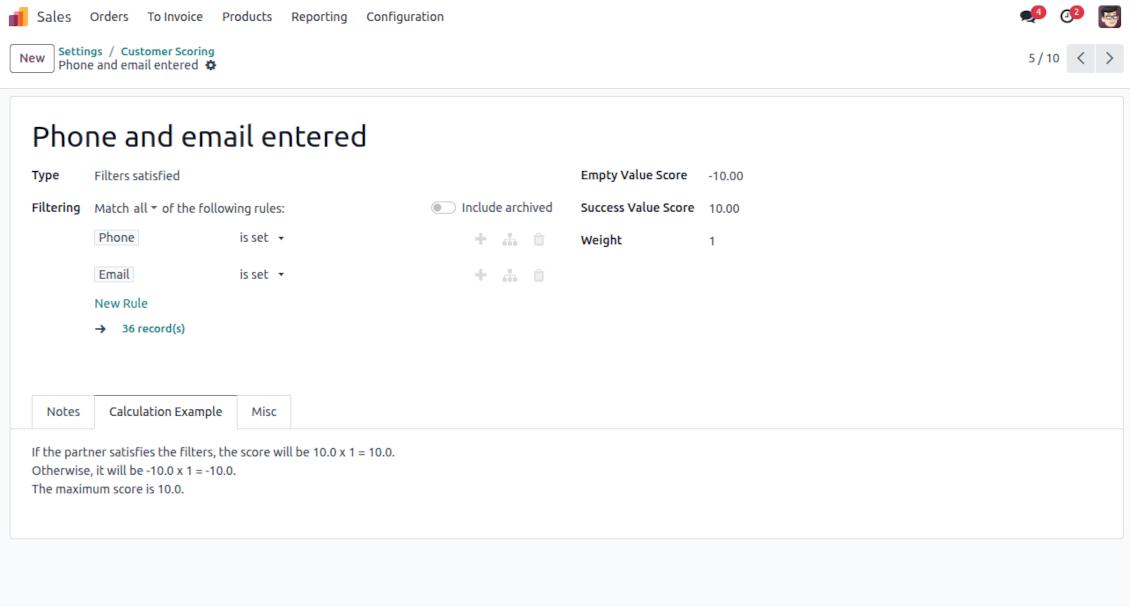
Task: Go to the previous record arrow
Action: (1081, 58)
